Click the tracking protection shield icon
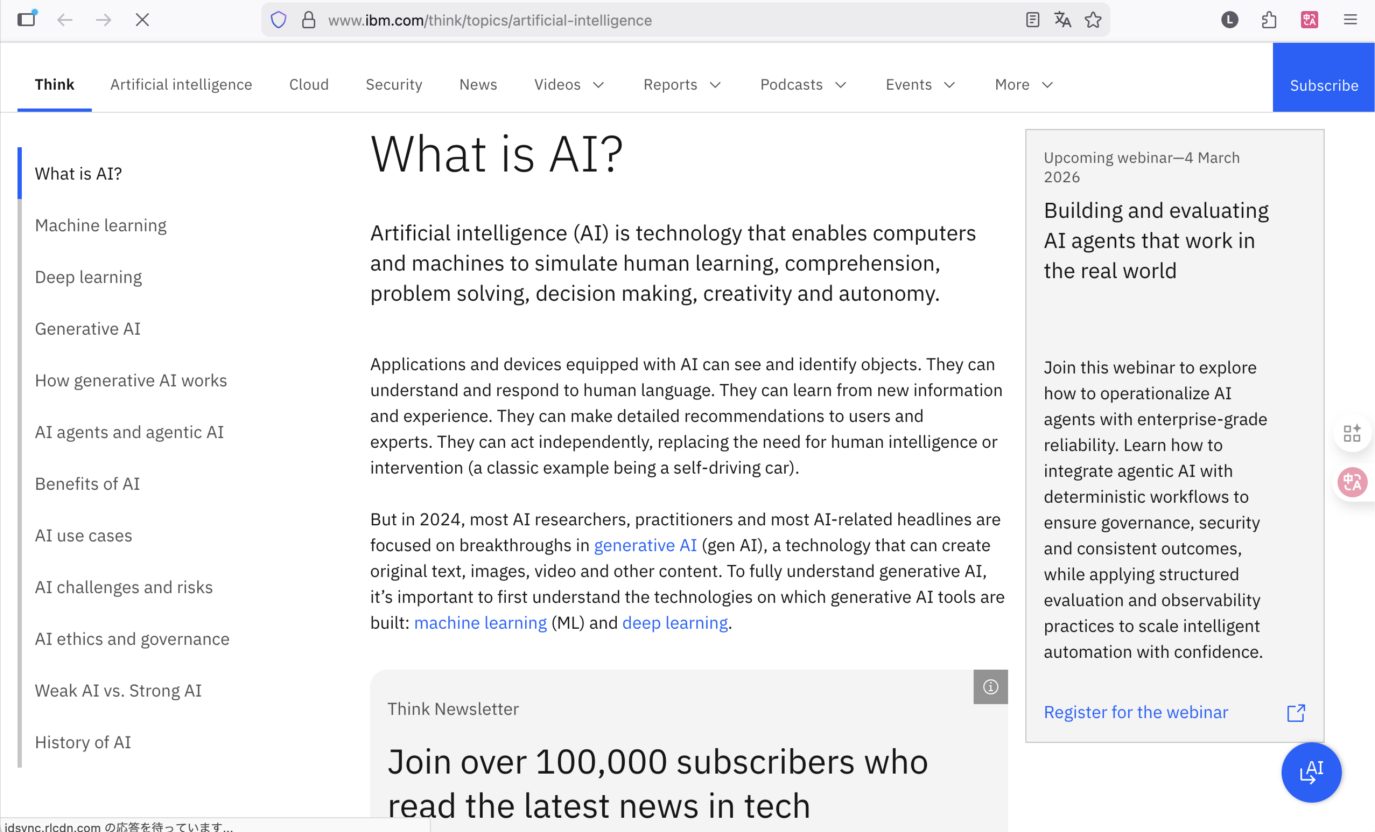 (279, 20)
